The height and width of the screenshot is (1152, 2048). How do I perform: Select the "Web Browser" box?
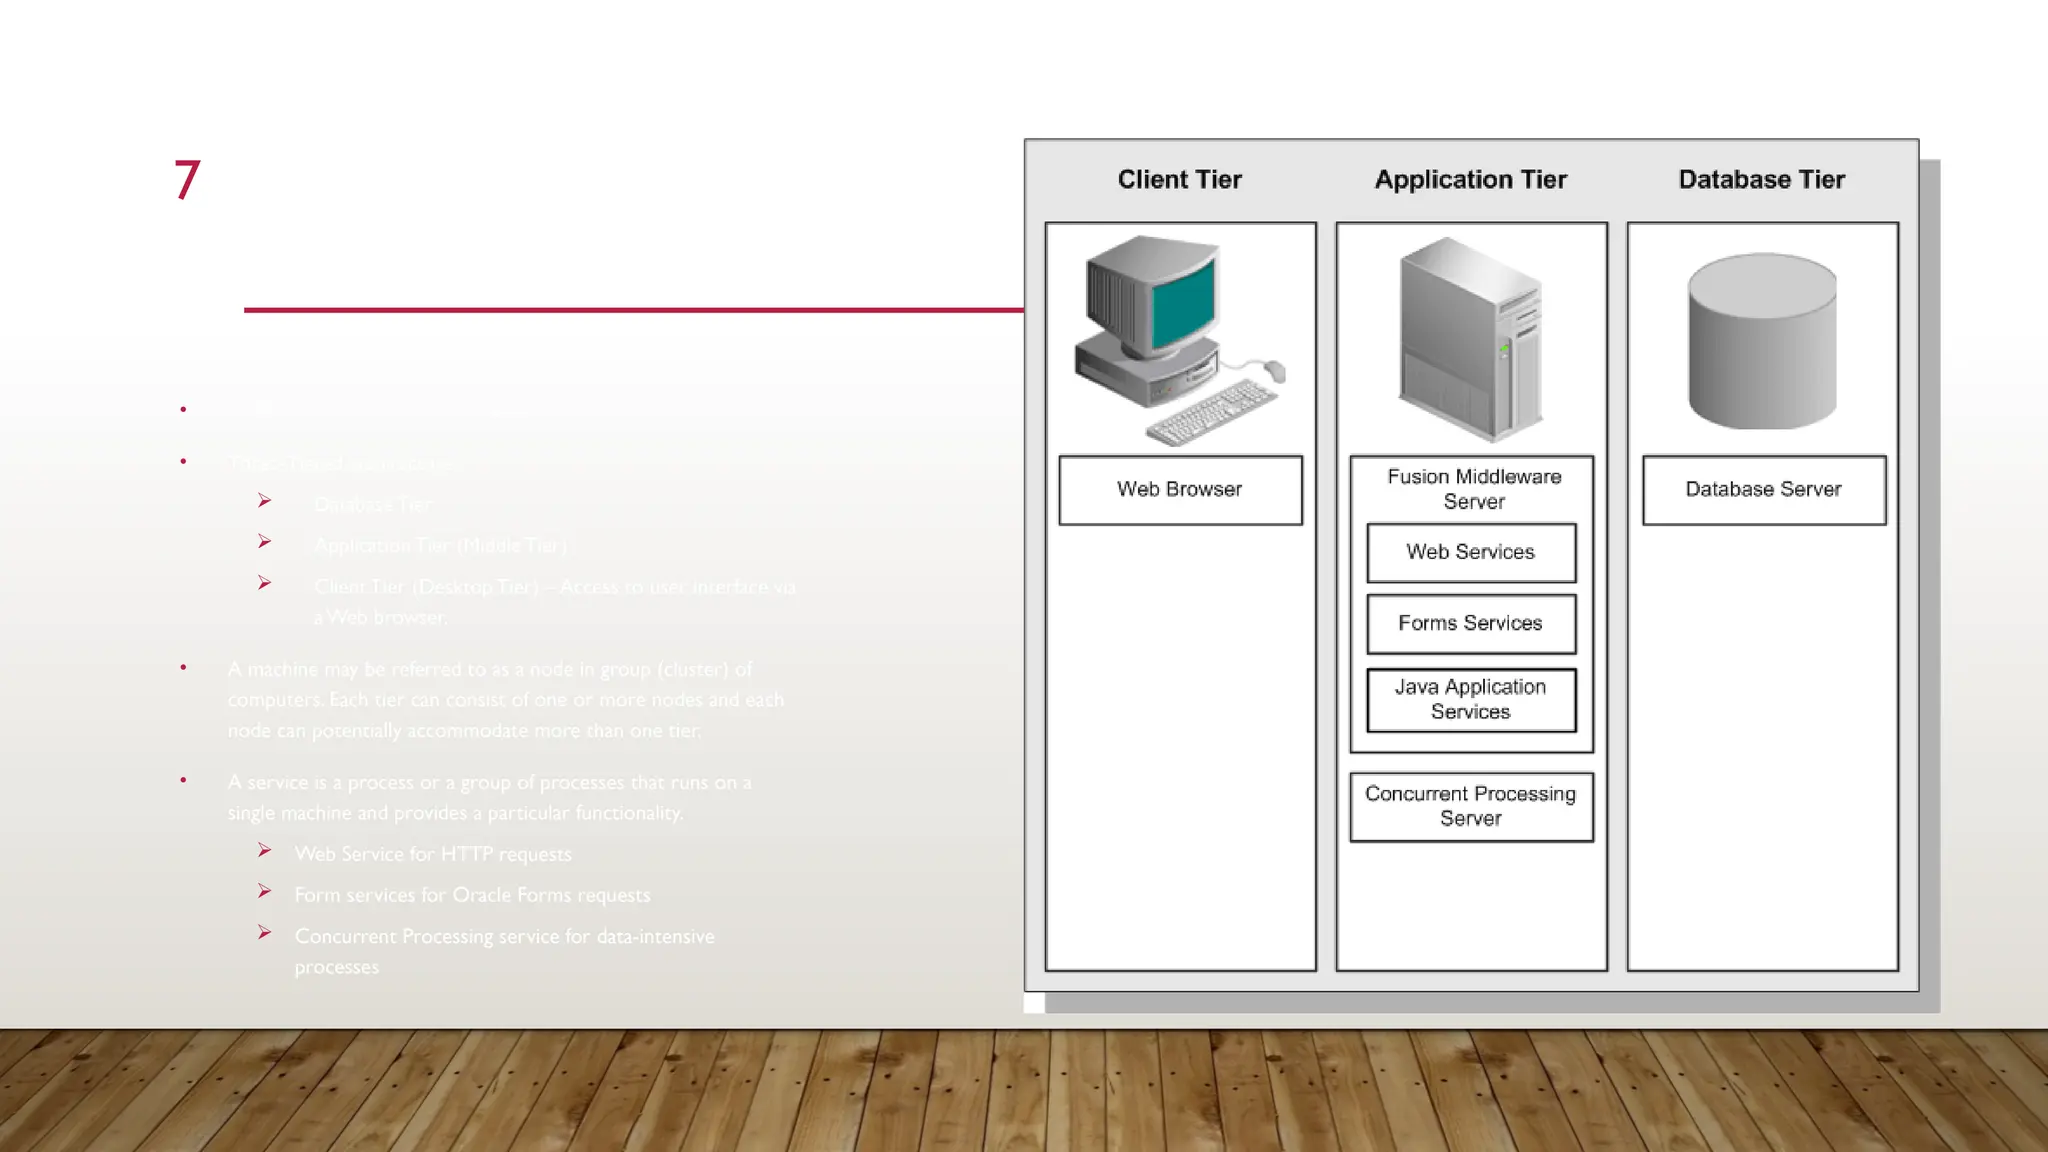pos(1180,490)
